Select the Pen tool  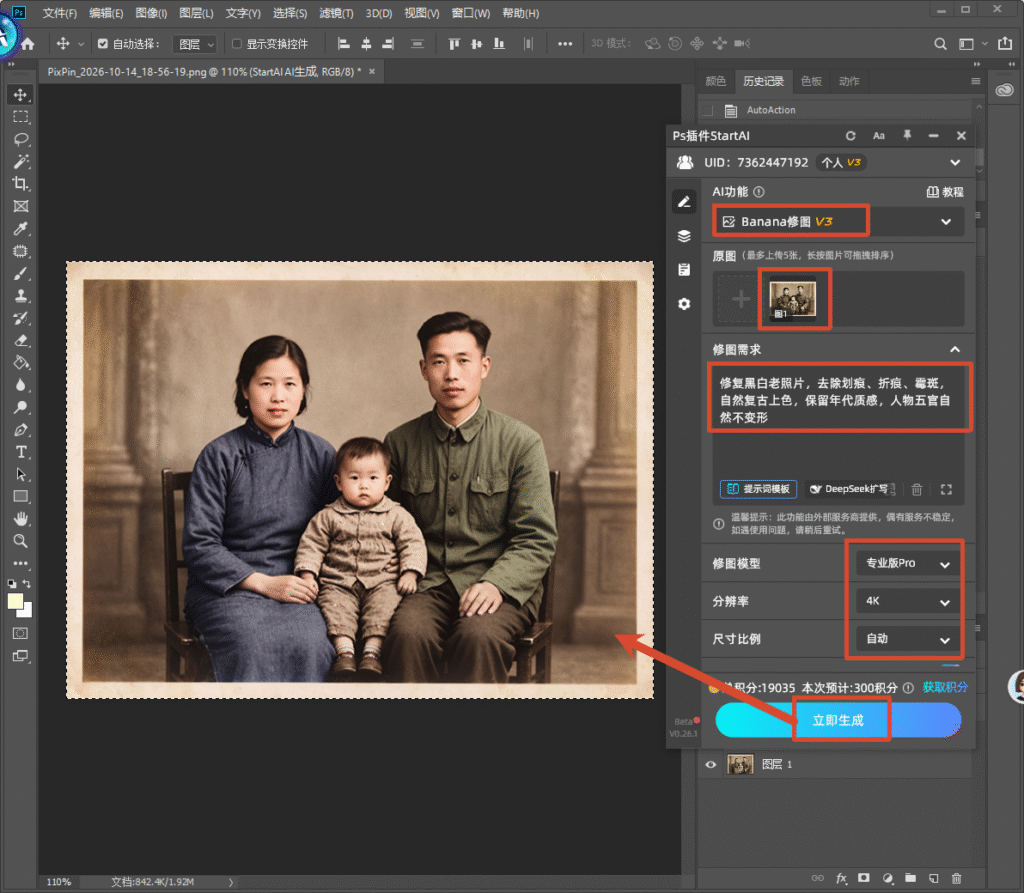coord(20,430)
